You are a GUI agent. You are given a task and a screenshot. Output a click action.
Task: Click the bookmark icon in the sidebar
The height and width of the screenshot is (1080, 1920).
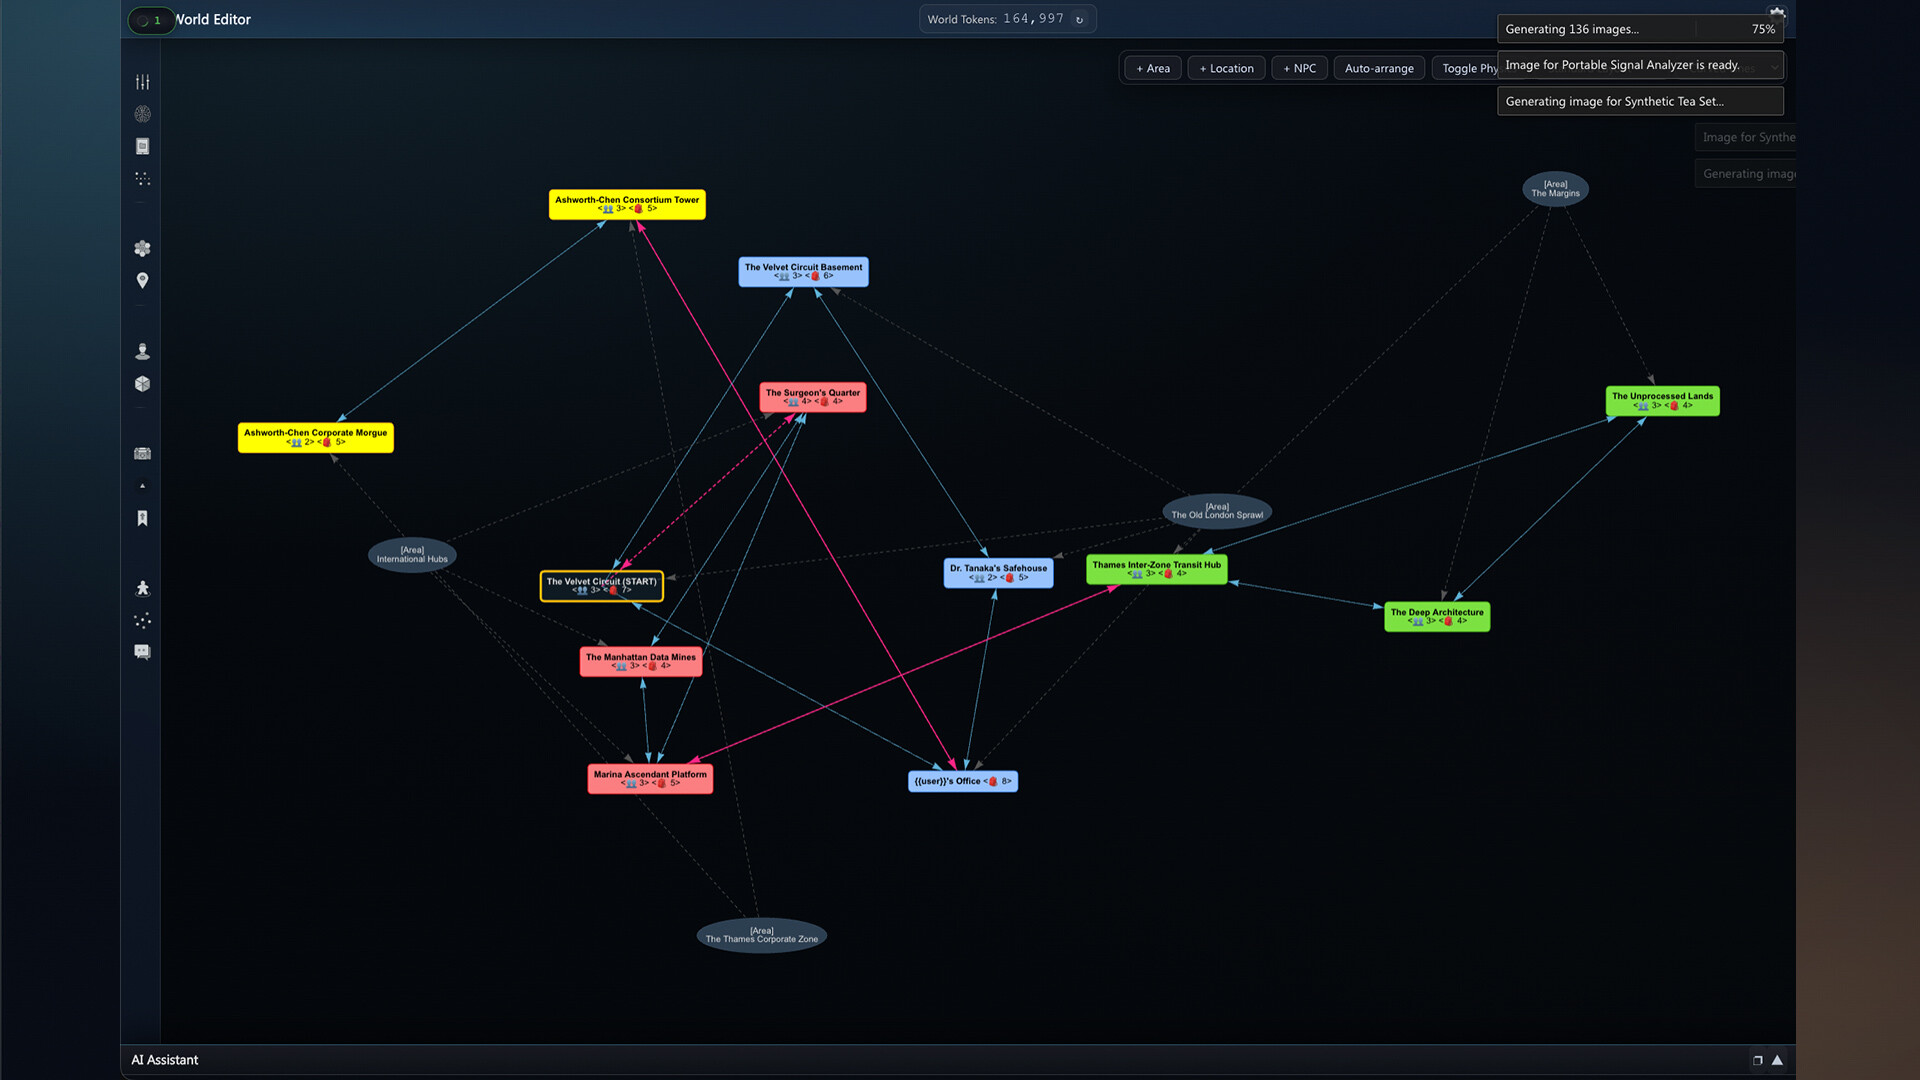click(142, 518)
